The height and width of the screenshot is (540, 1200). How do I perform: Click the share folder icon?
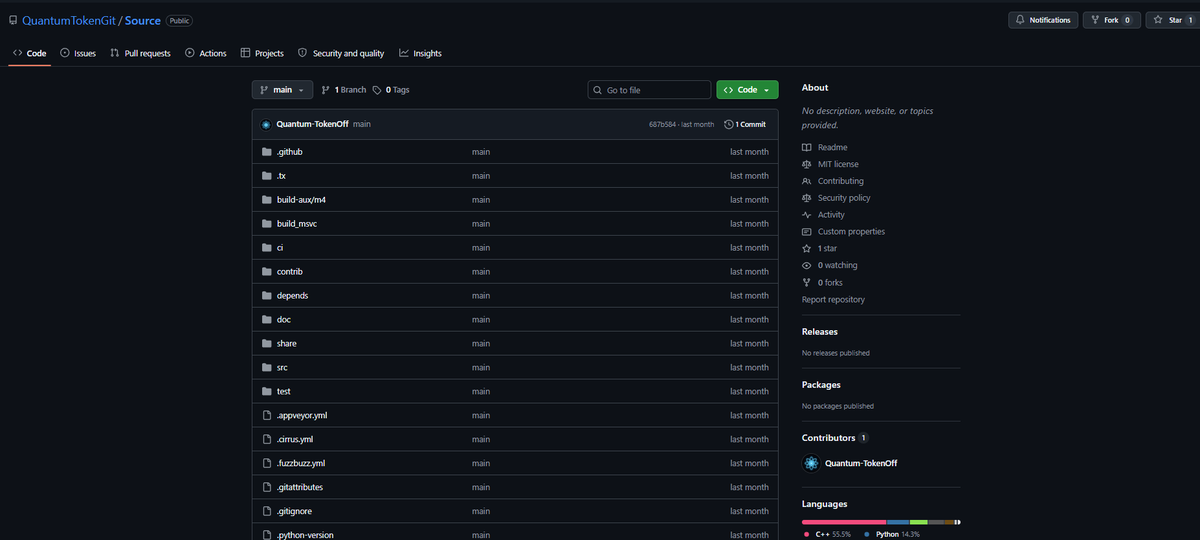[267, 344]
